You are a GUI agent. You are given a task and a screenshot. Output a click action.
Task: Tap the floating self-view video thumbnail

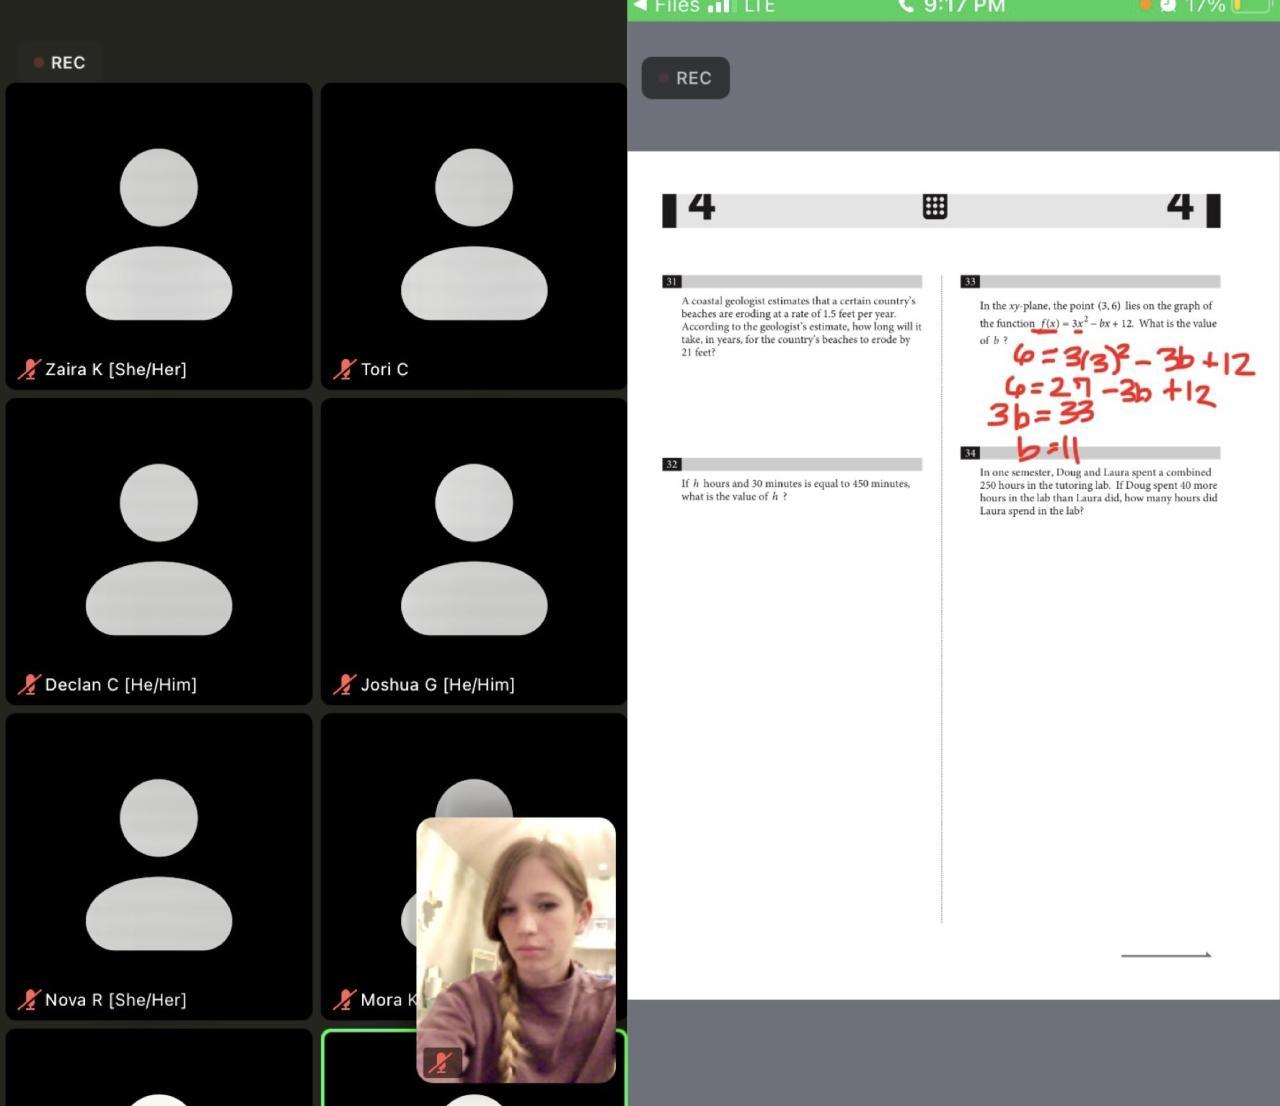coord(516,950)
